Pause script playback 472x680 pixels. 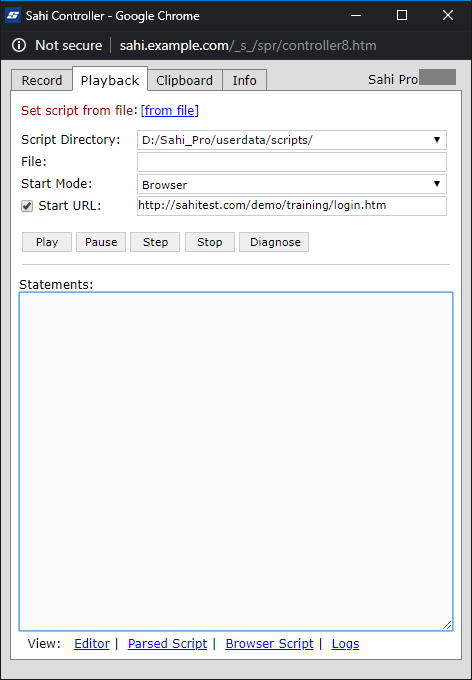pos(101,242)
